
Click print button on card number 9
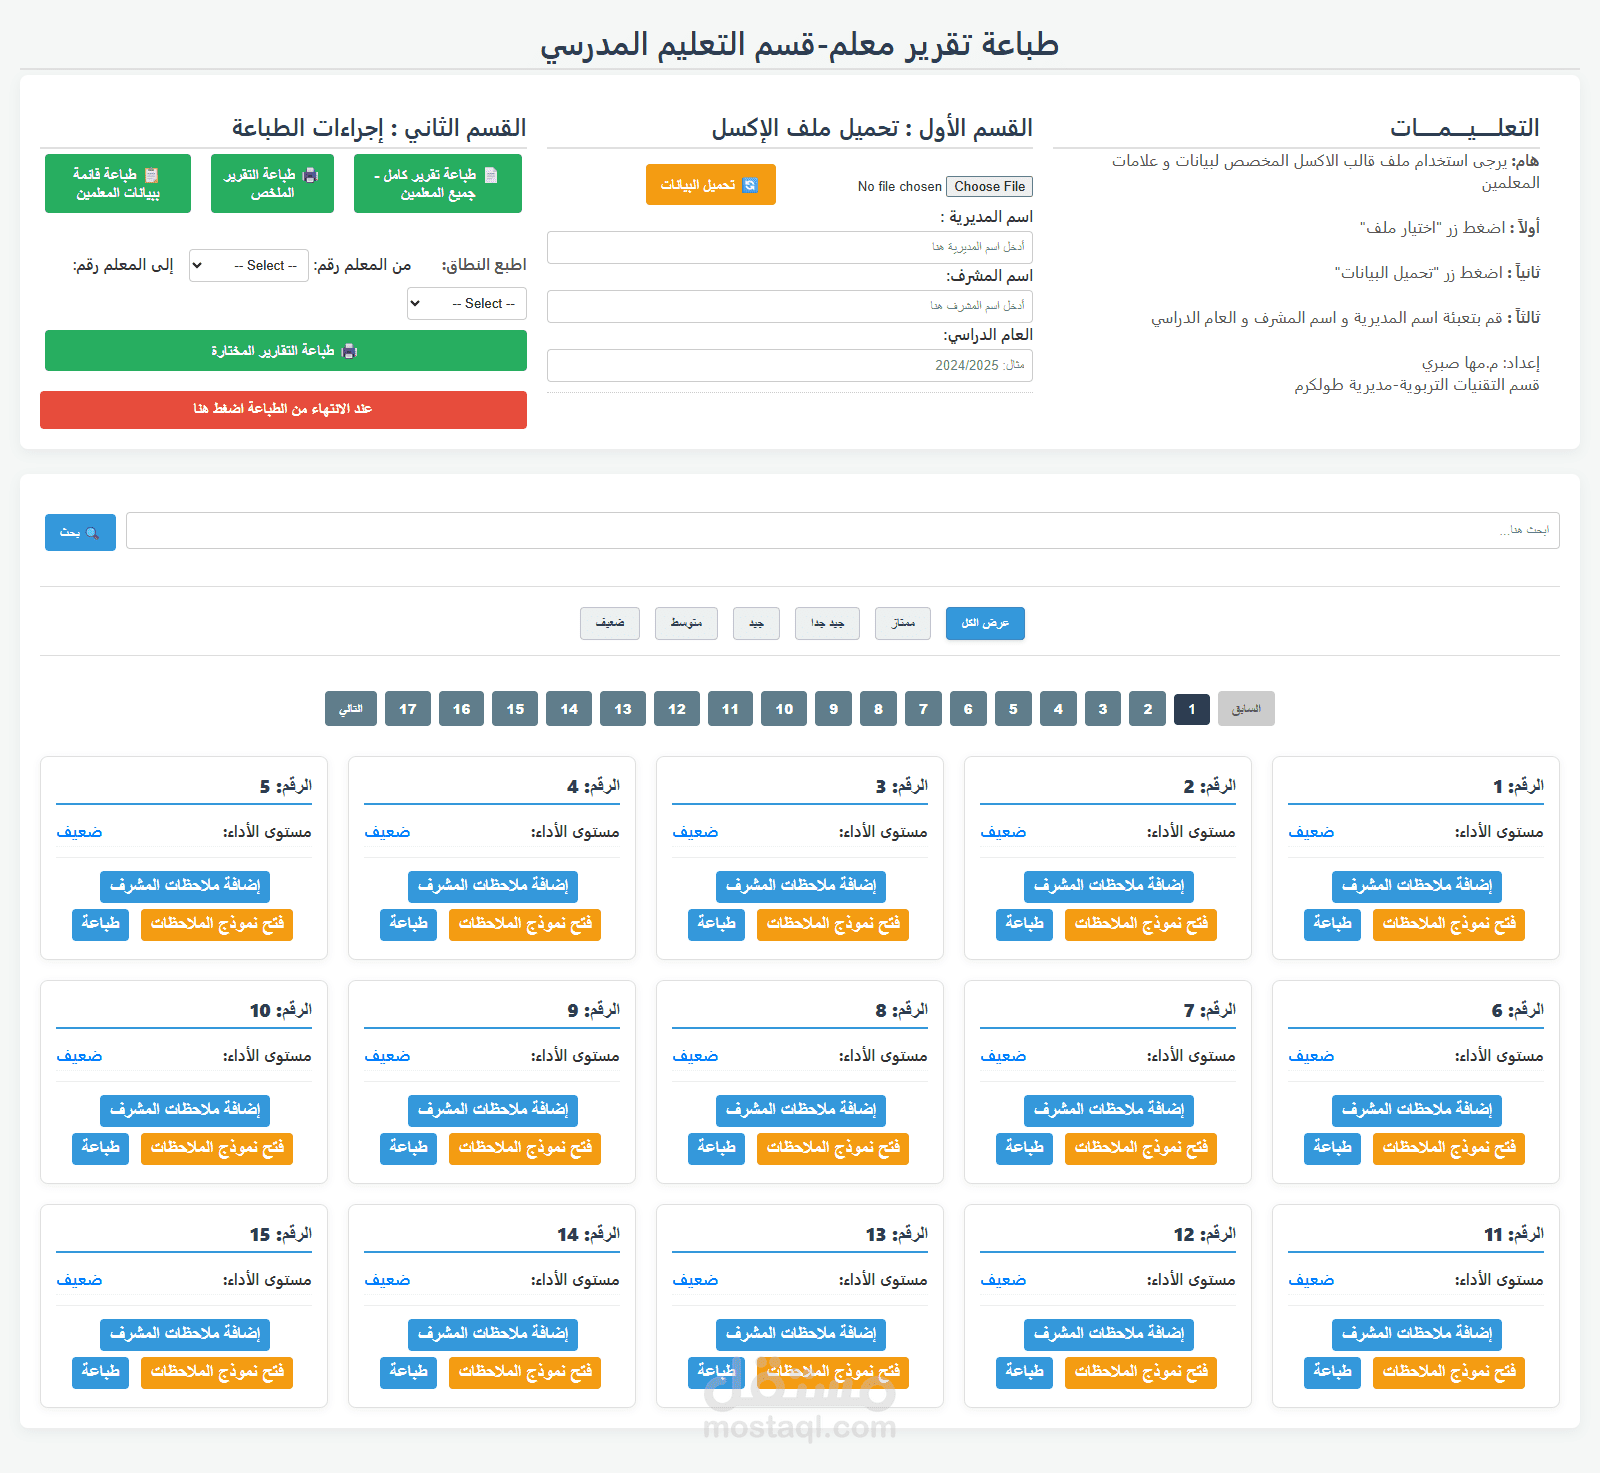pyautogui.click(x=408, y=1148)
